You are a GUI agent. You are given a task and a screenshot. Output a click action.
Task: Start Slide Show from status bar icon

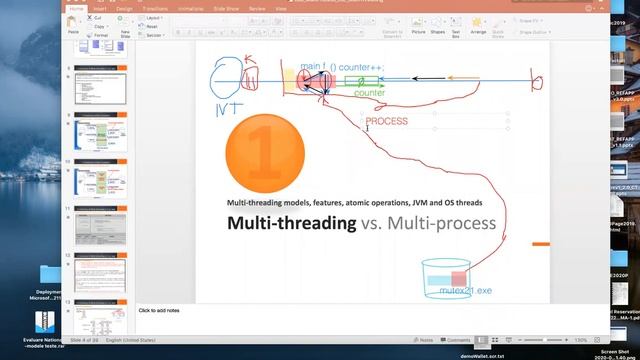coord(509,340)
